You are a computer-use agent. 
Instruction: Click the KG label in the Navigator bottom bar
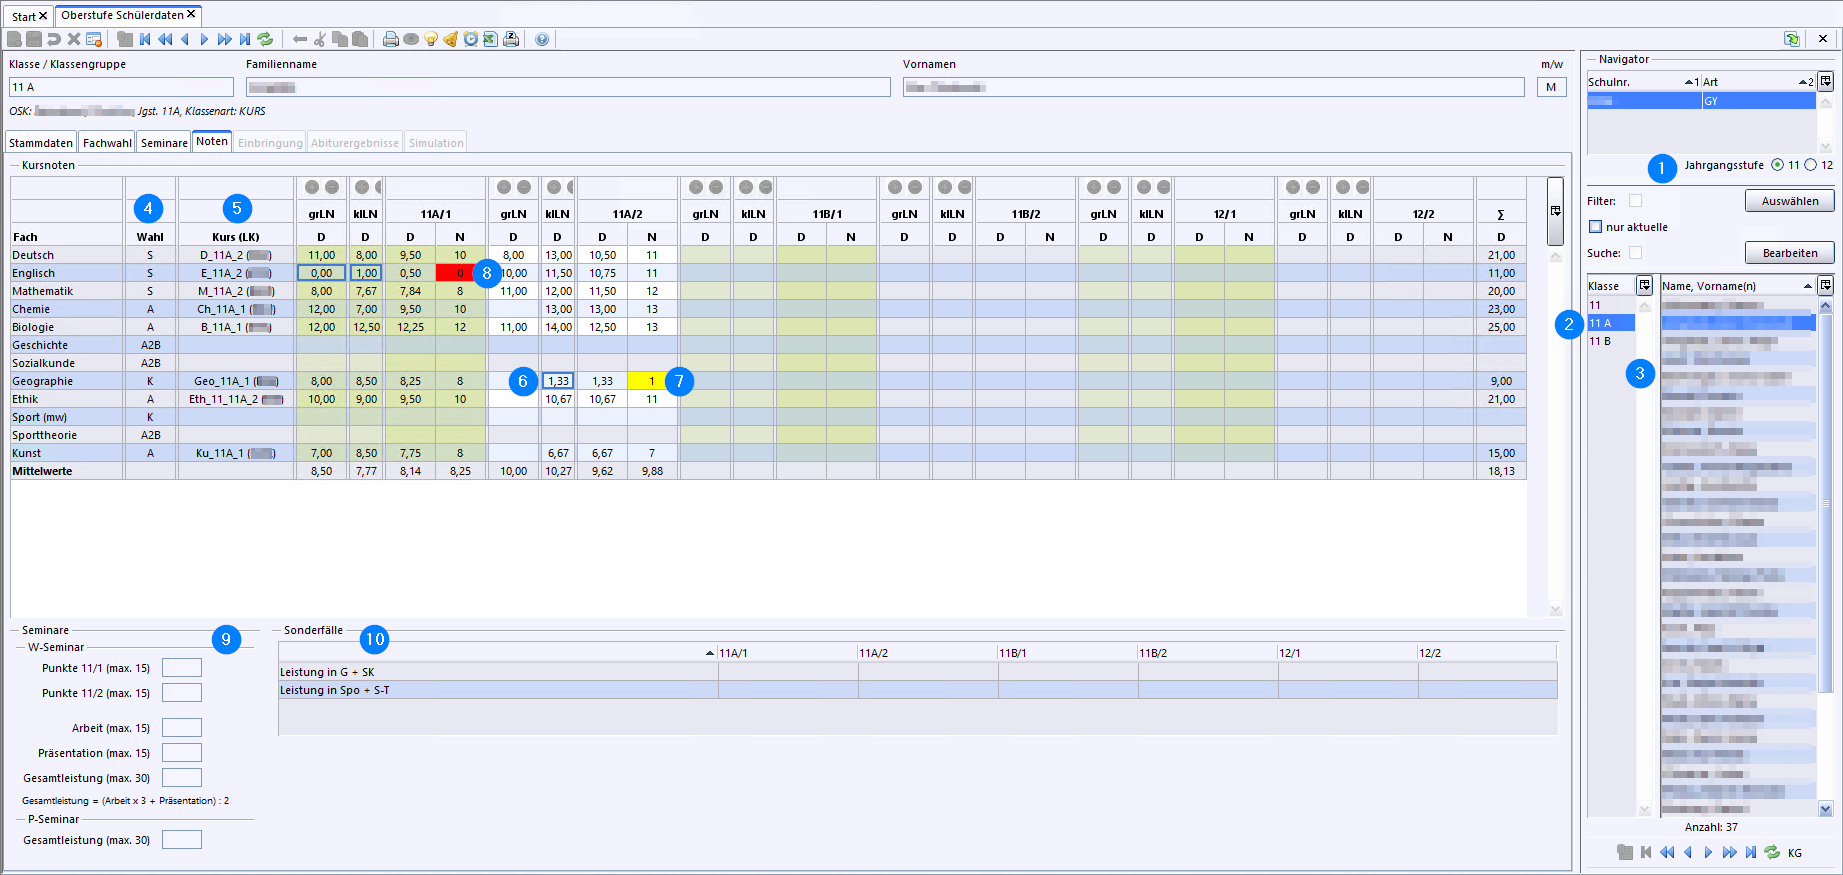(x=1795, y=853)
